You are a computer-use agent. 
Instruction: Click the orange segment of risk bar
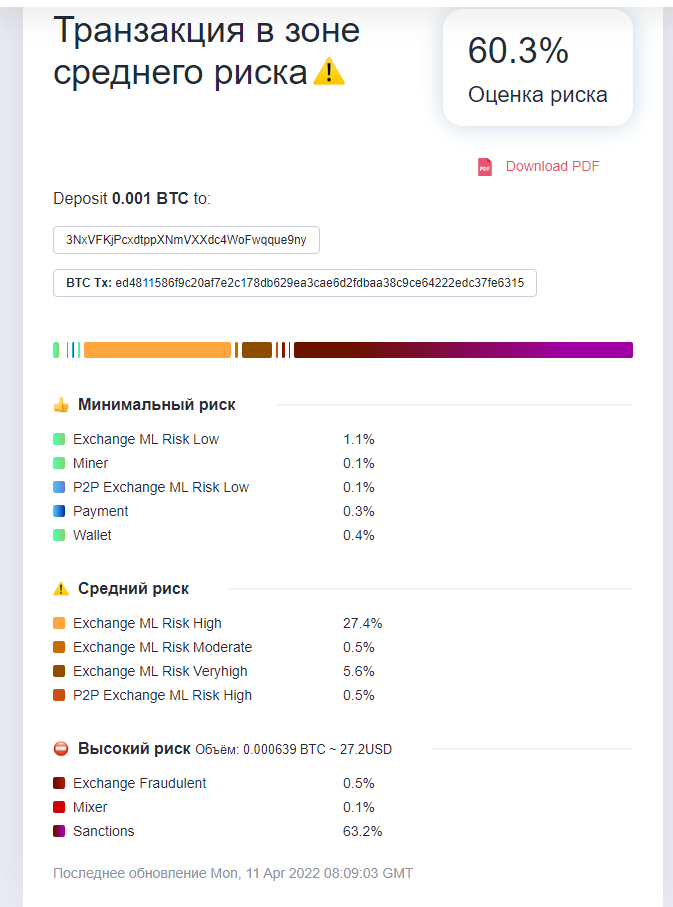pyautogui.click(x=157, y=350)
